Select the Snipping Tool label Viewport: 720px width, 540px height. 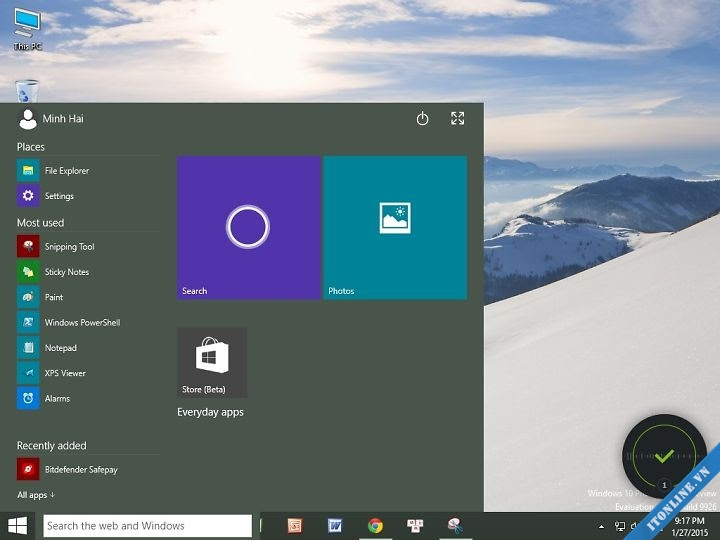click(69, 247)
